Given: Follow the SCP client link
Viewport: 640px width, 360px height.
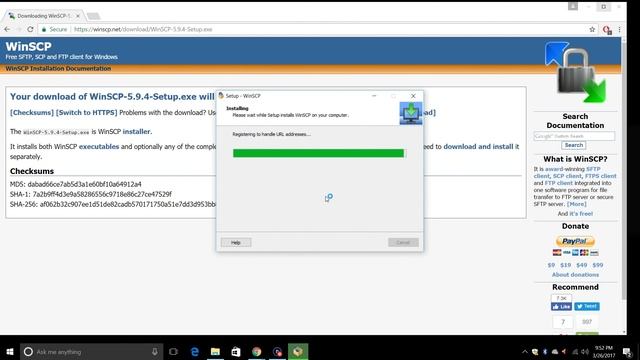Looking at the screenshot, I should point(567,176).
